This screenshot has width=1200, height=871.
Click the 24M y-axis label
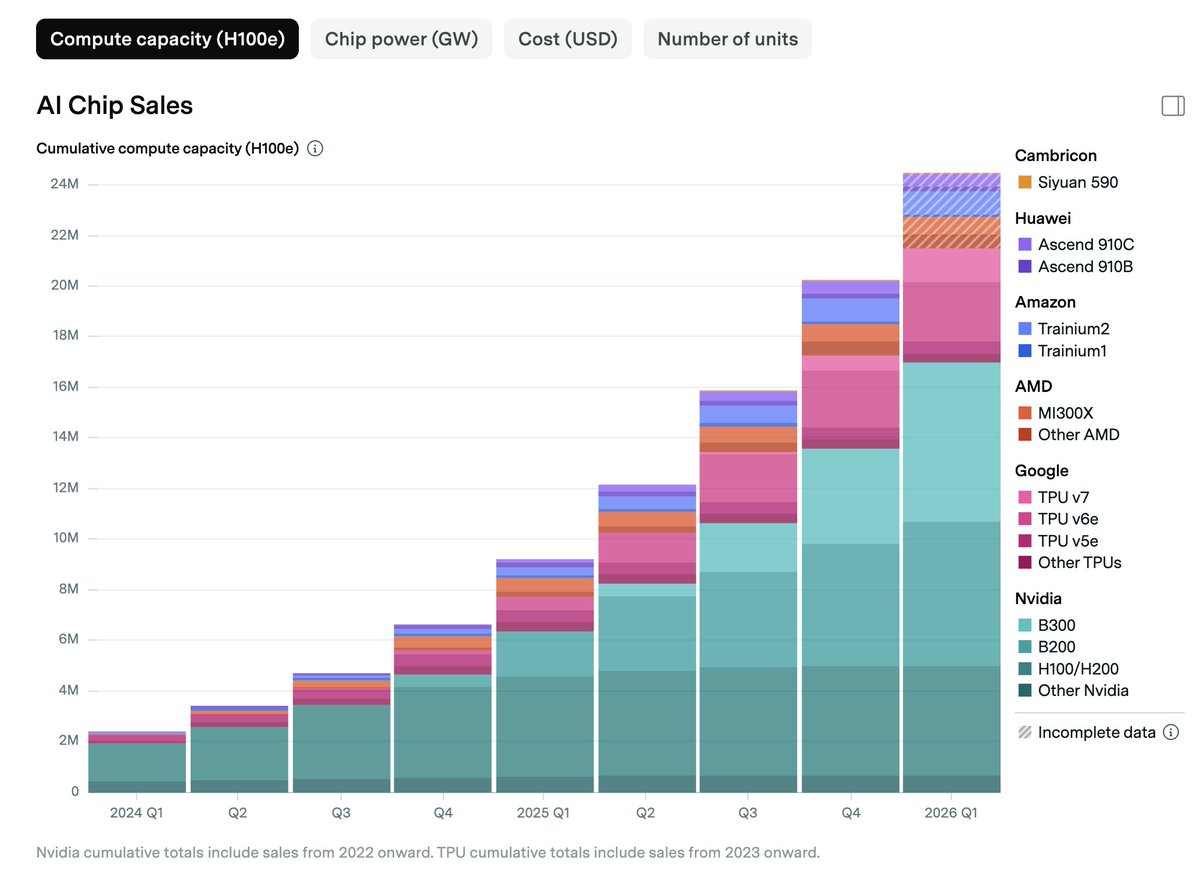point(66,185)
